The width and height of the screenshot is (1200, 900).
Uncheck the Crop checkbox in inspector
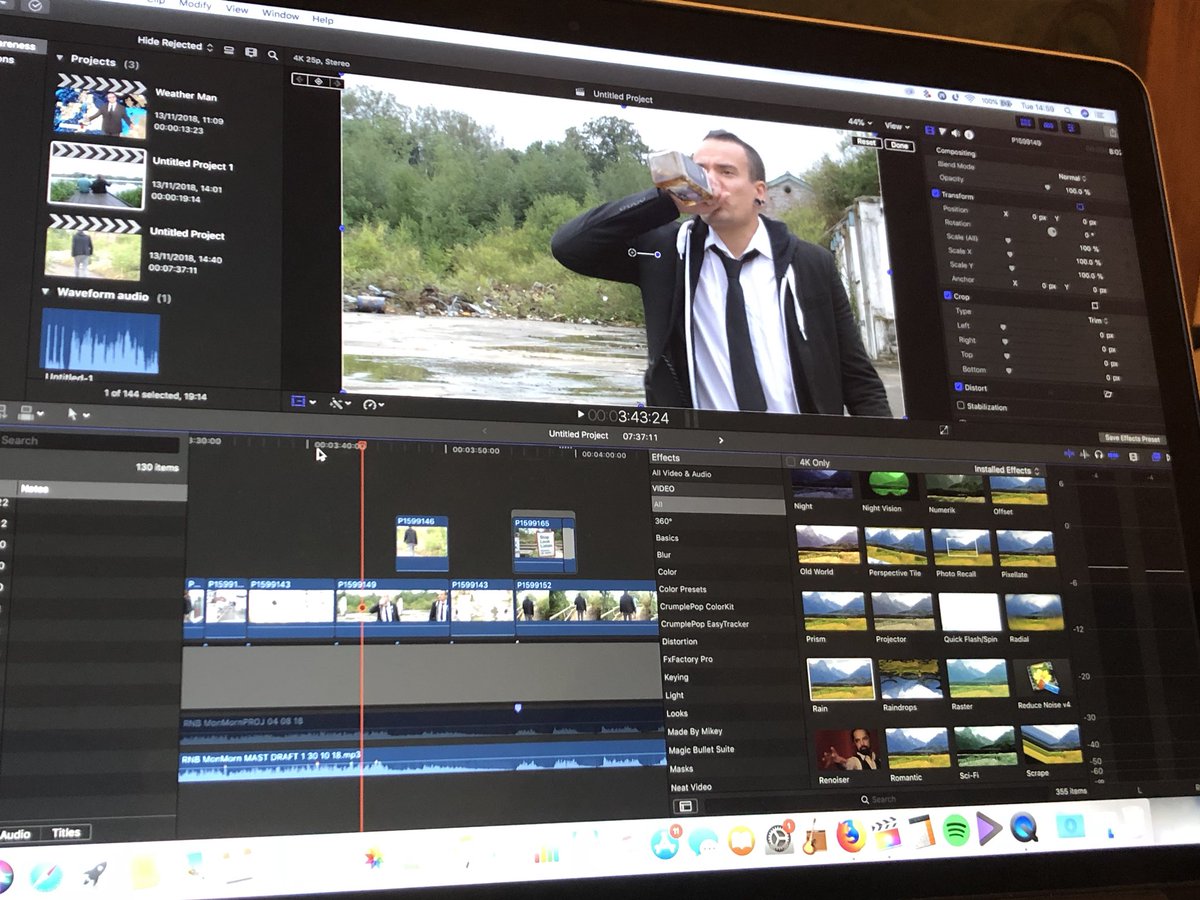pos(948,296)
